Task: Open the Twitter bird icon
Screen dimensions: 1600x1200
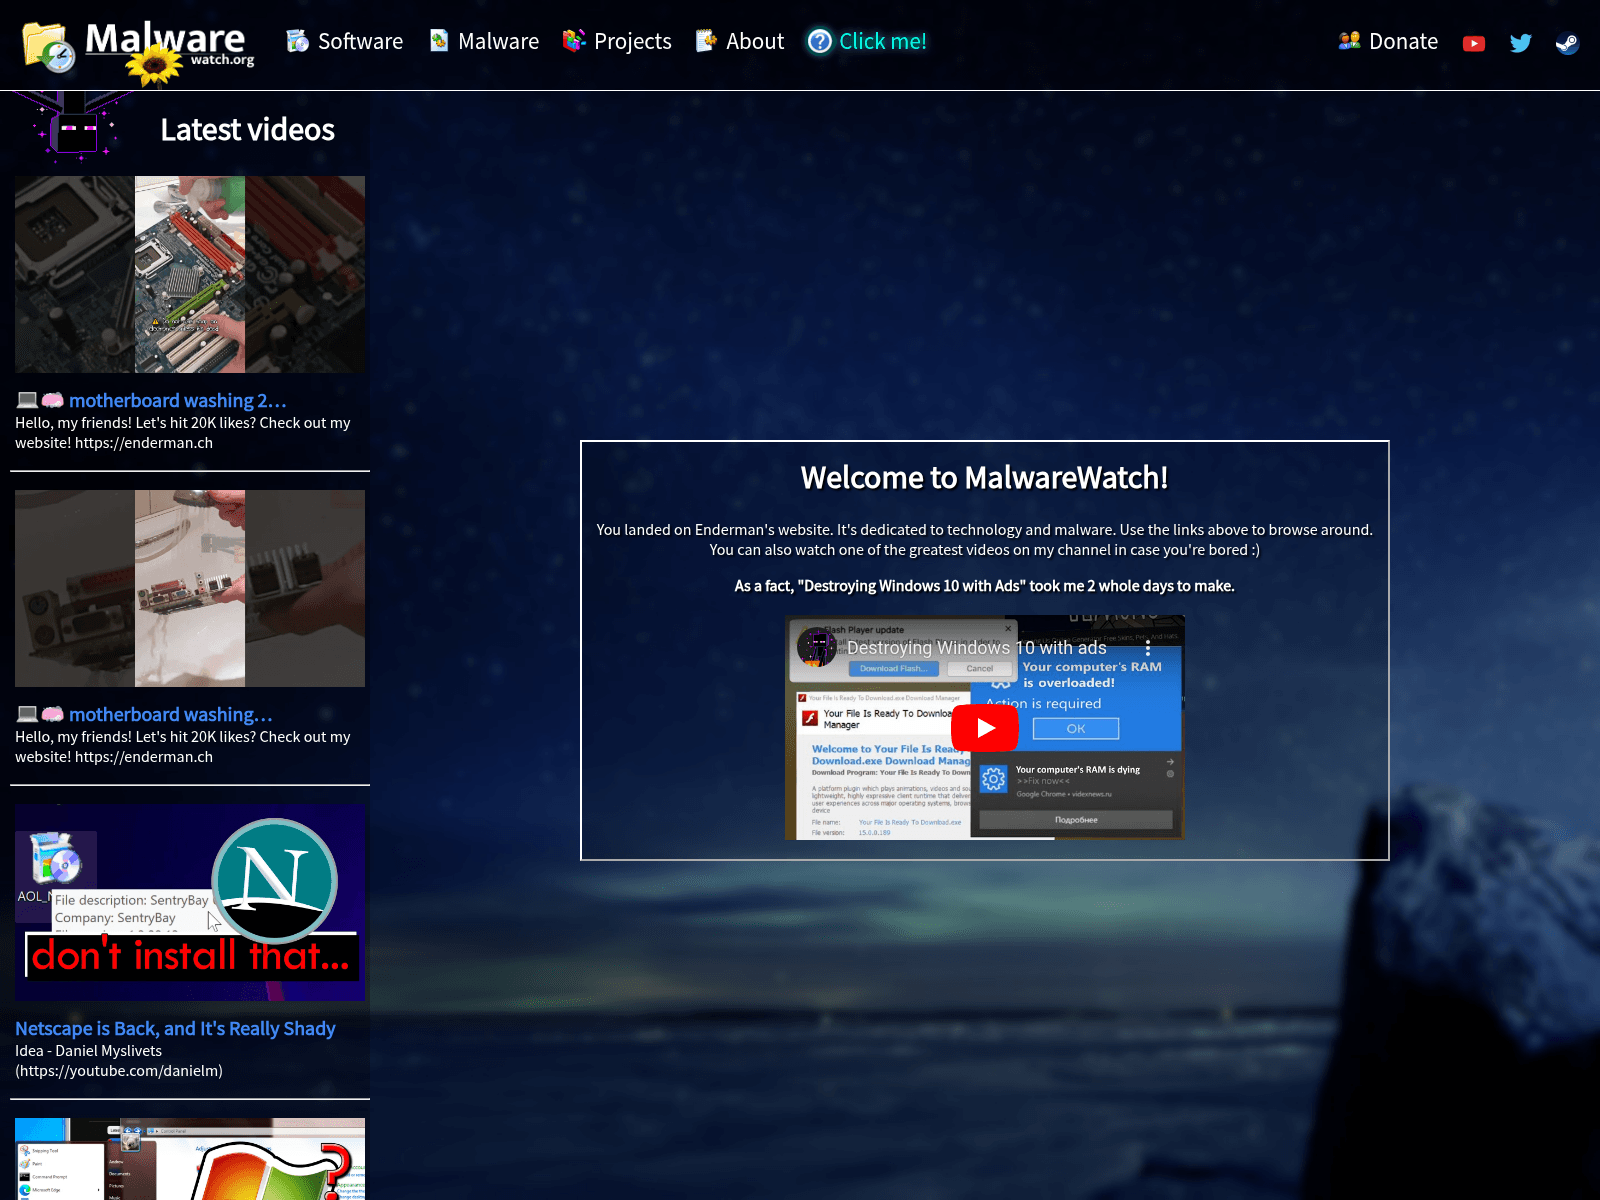Action: click(x=1521, y=43)
